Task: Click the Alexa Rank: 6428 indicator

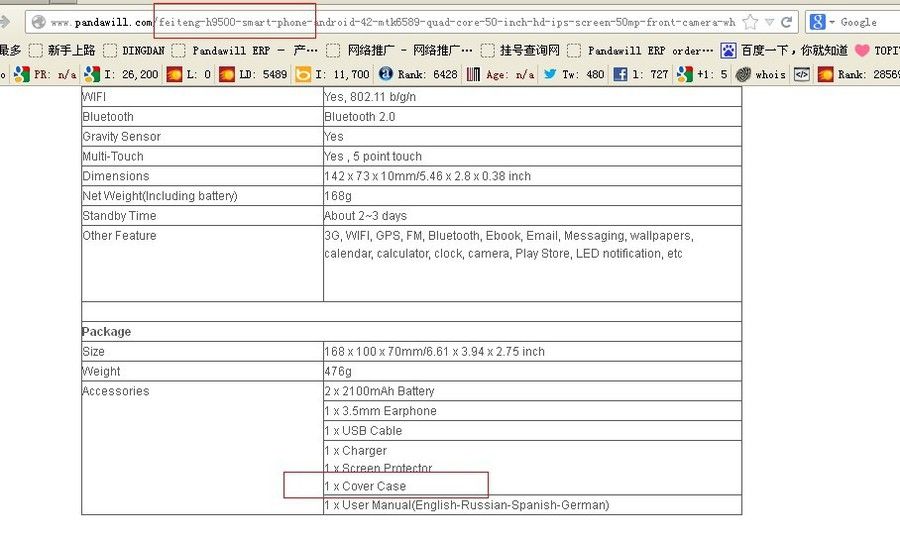Action: pyautogui.click(x=418, y=74)
